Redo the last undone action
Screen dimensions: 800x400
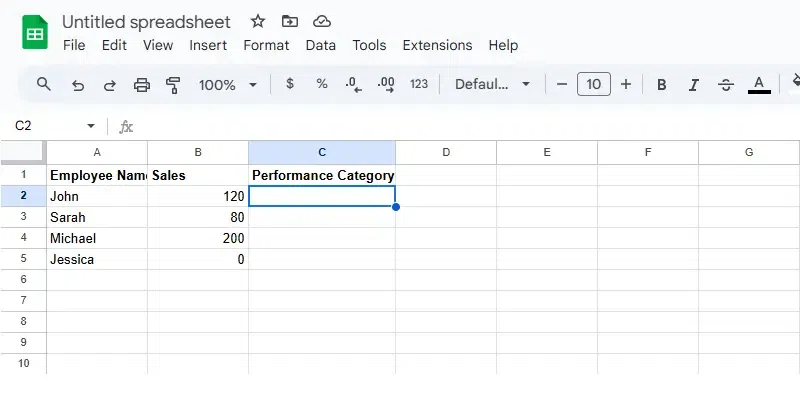[x=110, y=85]
